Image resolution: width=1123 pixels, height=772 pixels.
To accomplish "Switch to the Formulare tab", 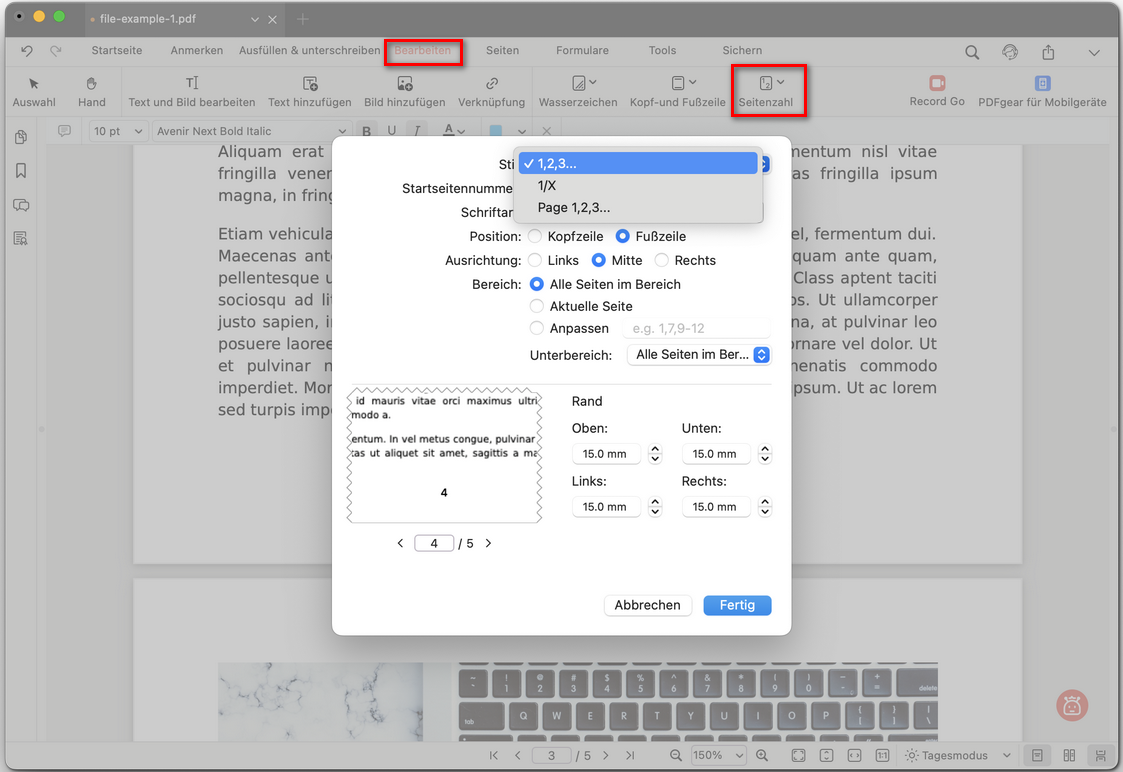I will coord(582,50).
